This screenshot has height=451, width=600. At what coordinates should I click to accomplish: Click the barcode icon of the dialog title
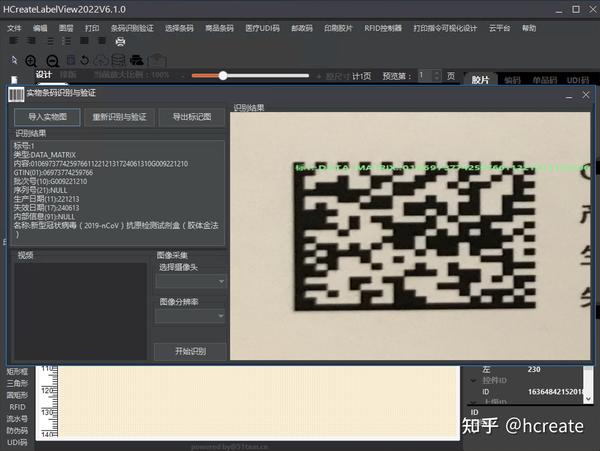pyautogui.click(x=16, y=94)
